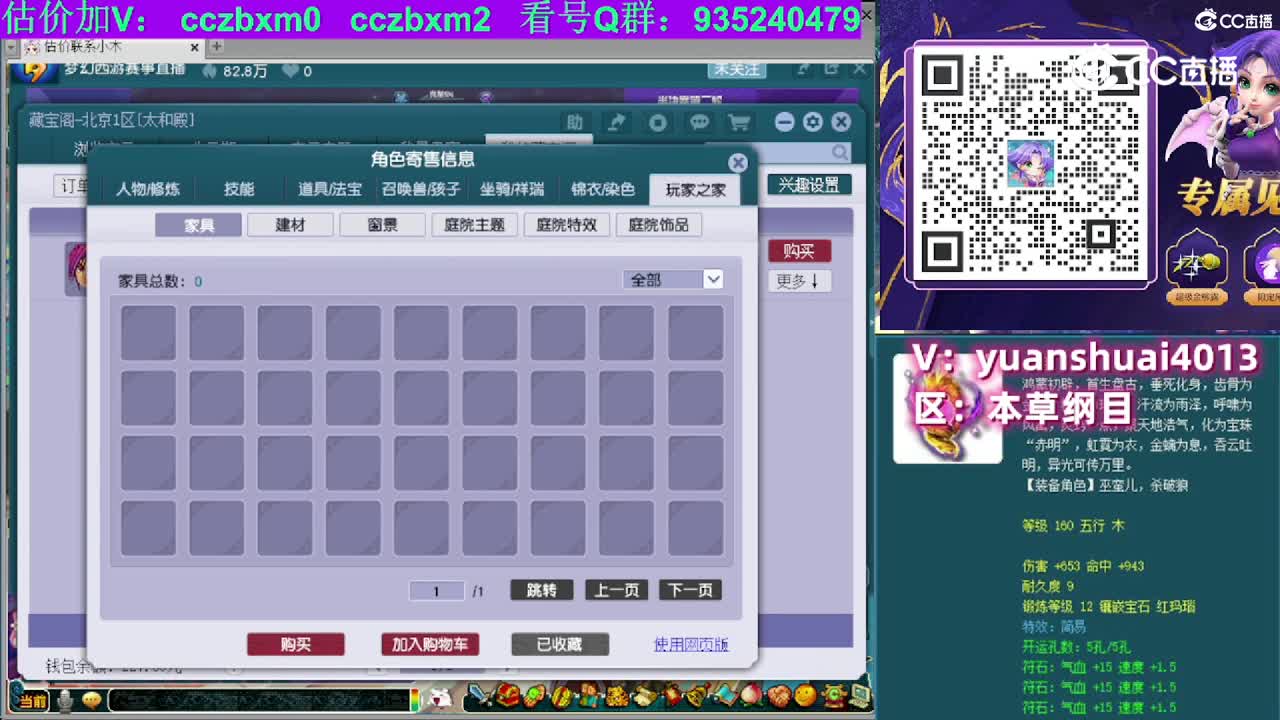Click the yellow smiley face icon in game bar
The width and height of the screenshot is (1280, 720).
pos(805,695)
